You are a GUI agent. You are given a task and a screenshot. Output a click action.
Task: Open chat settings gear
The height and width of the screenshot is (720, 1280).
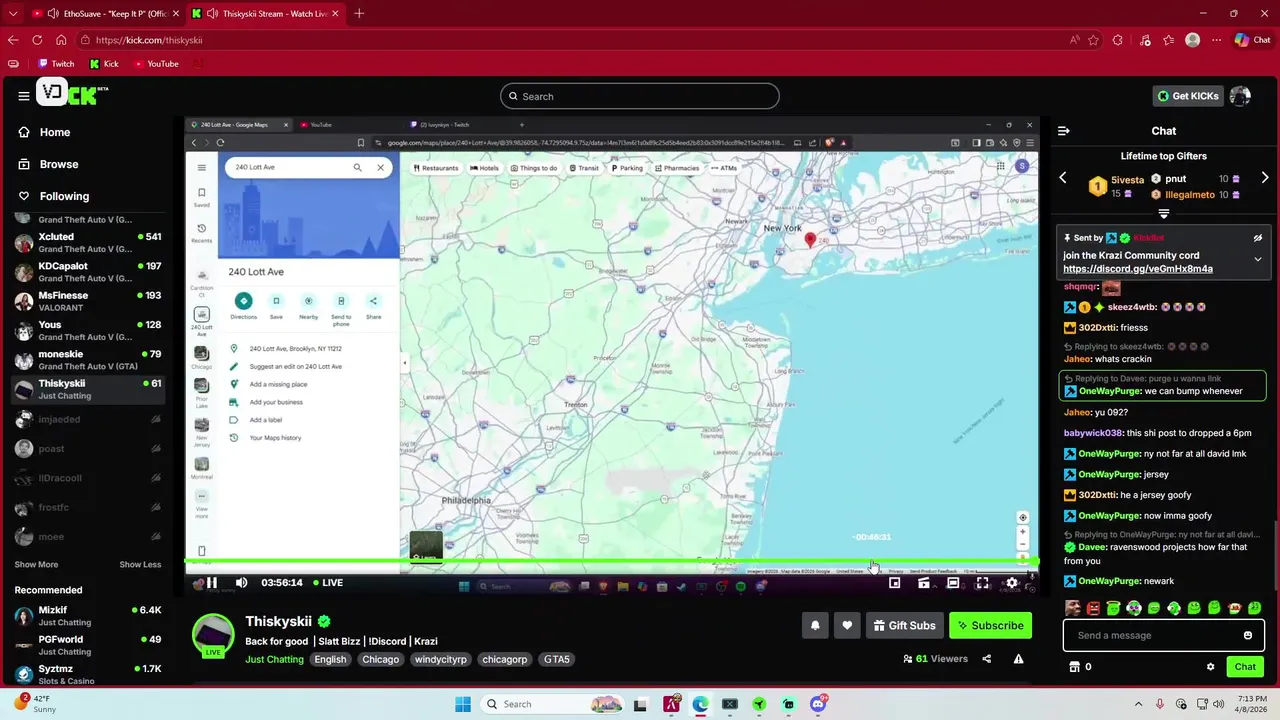click(x=1211, y=667)
